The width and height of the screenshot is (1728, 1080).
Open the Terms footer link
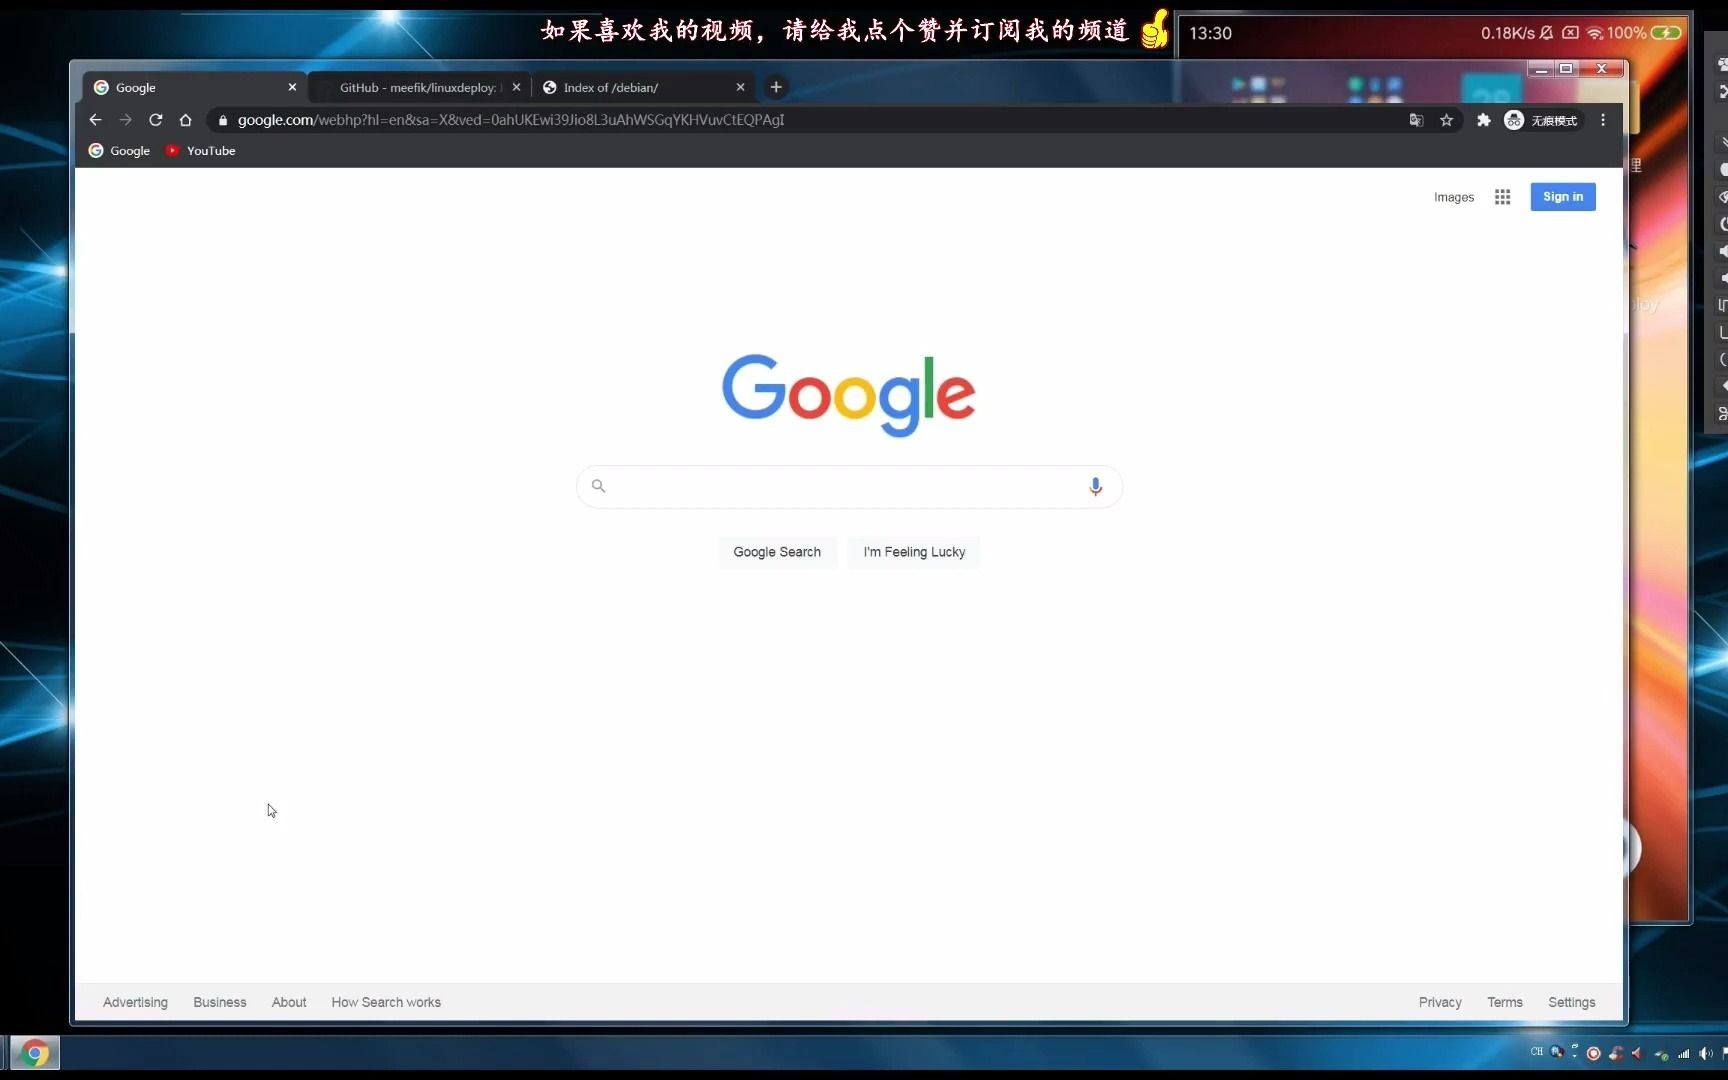point(1504,1002)
